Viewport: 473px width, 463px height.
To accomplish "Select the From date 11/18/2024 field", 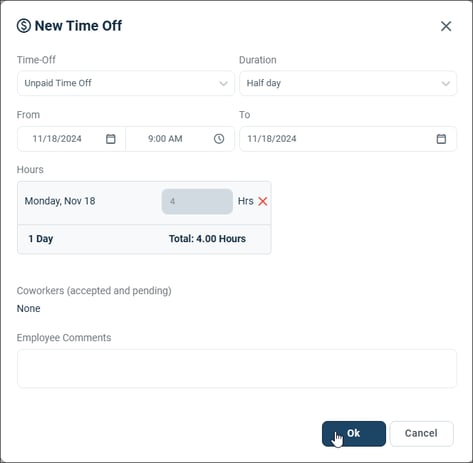I will tap(71, 139).
